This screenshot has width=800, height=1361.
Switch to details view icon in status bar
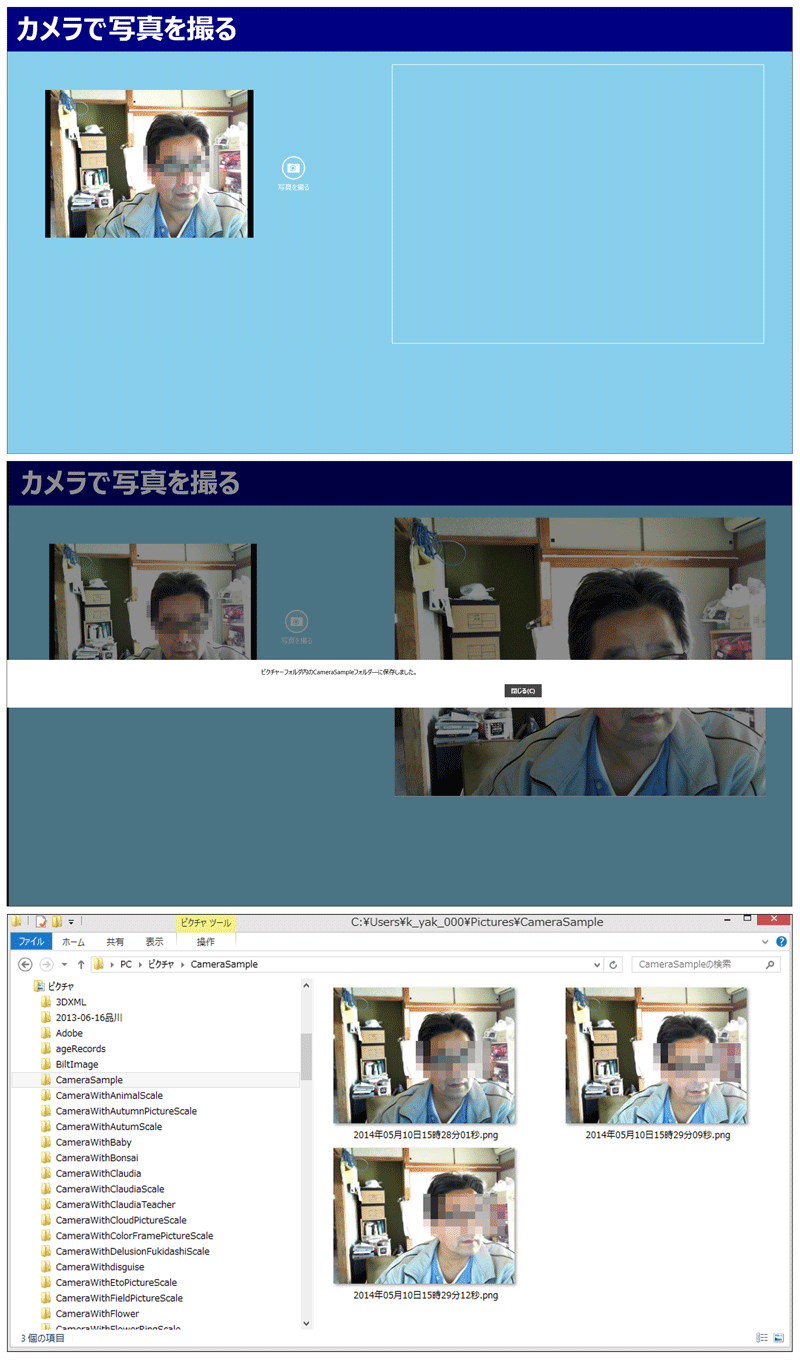click(762, 1338)
